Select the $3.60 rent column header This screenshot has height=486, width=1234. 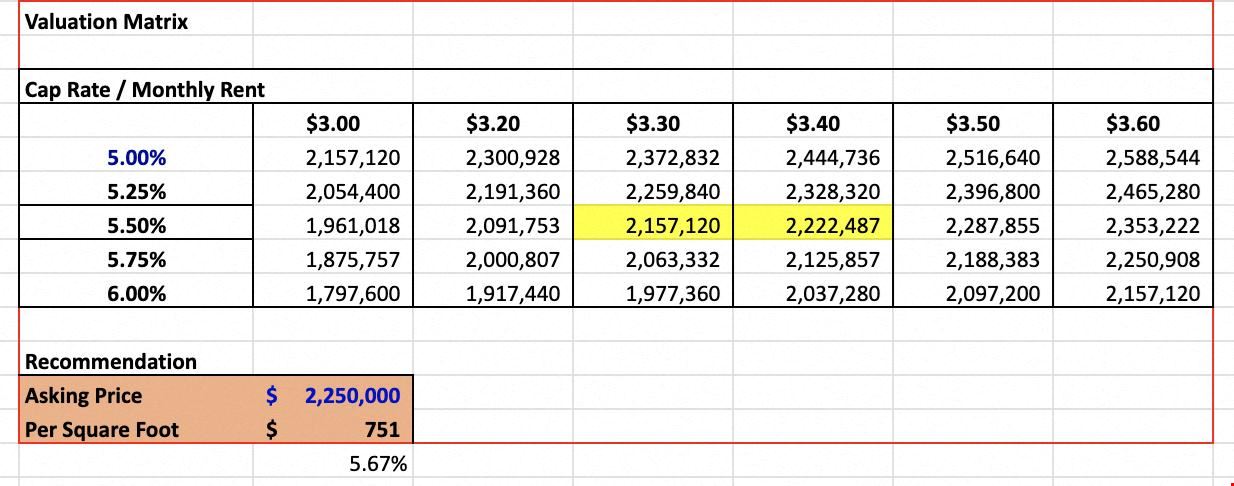tap(1133, 124)
